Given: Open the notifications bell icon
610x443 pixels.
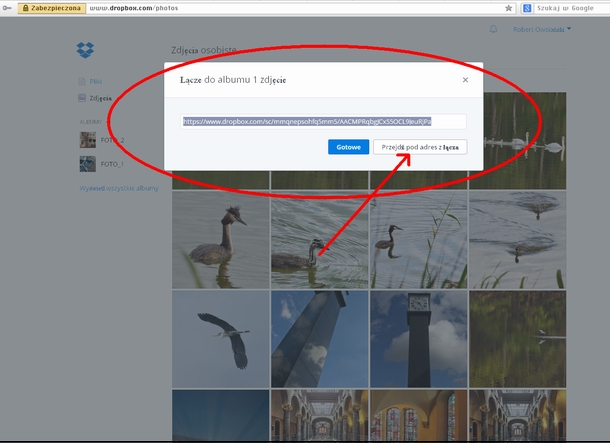Looking at the screenshot, I should pos(493,29).
